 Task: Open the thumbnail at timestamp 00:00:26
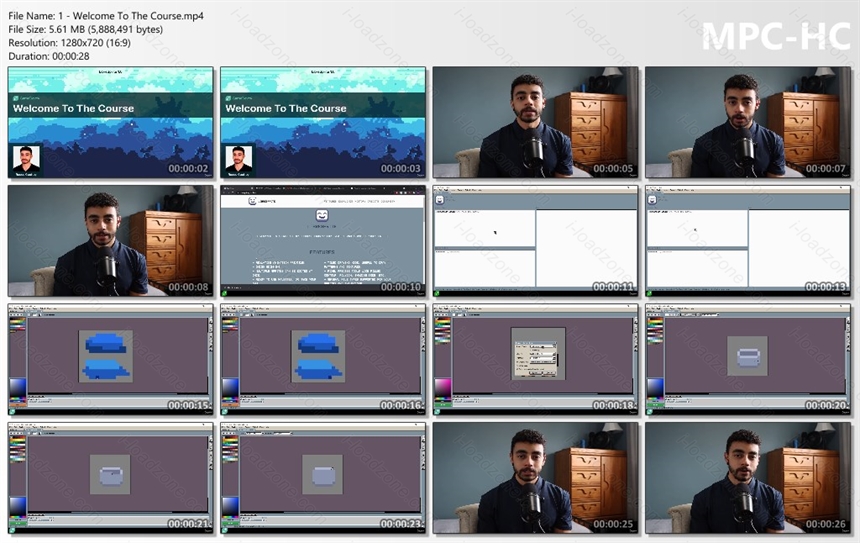[748, 478]
